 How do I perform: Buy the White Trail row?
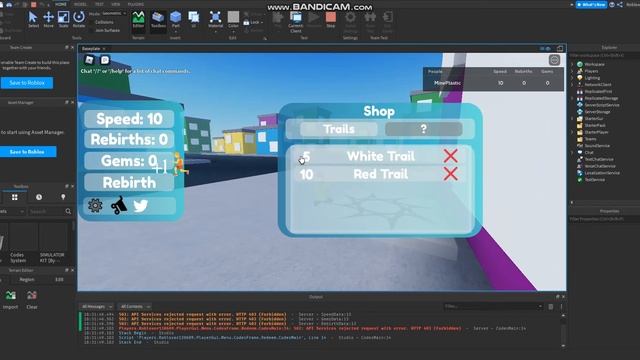(380, 156)
